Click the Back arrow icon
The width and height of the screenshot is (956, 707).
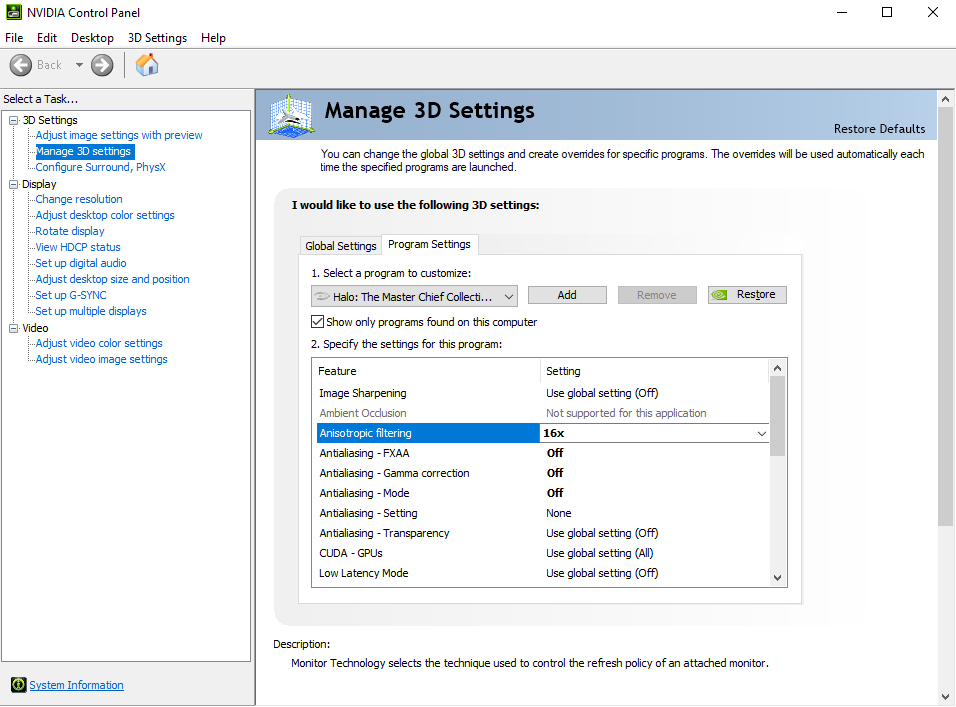(21, 65)
